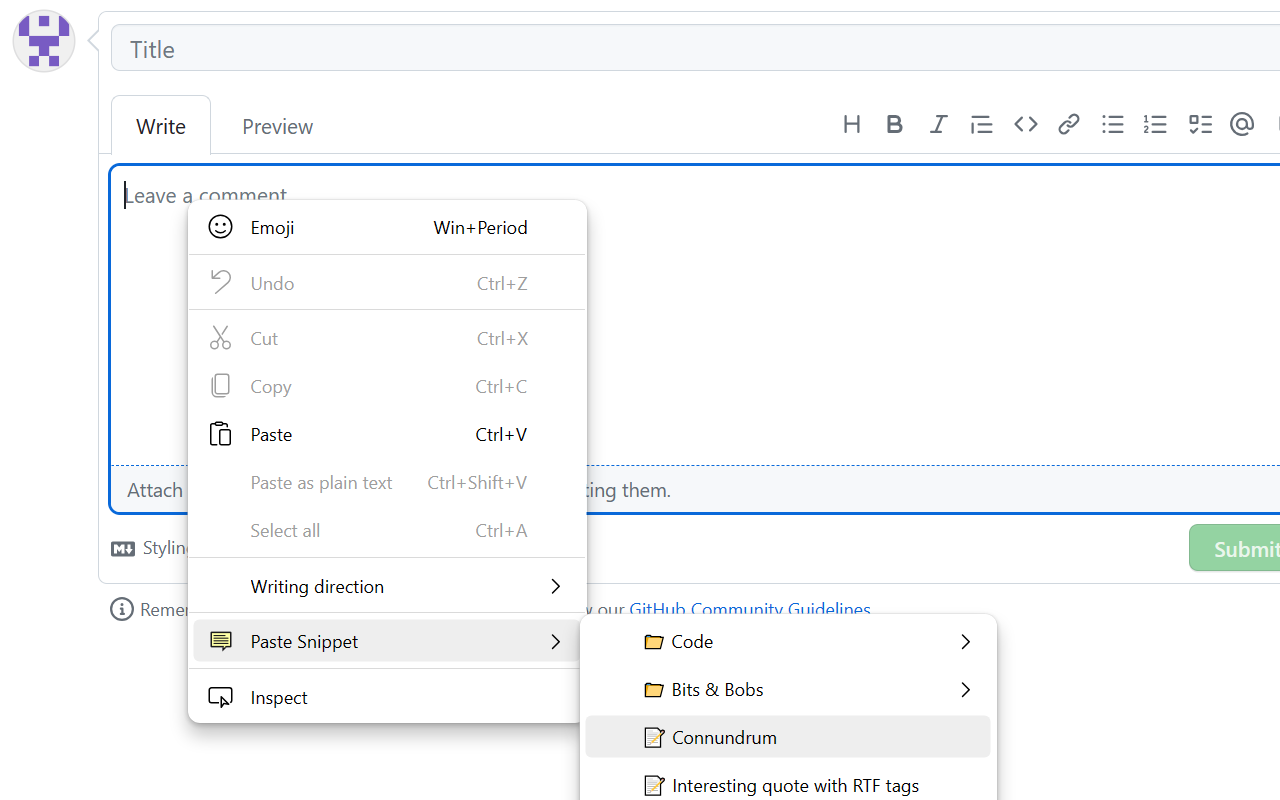Switch to the Preview tab
Viewport: 1280px width, 800px height.
point(277,127)
